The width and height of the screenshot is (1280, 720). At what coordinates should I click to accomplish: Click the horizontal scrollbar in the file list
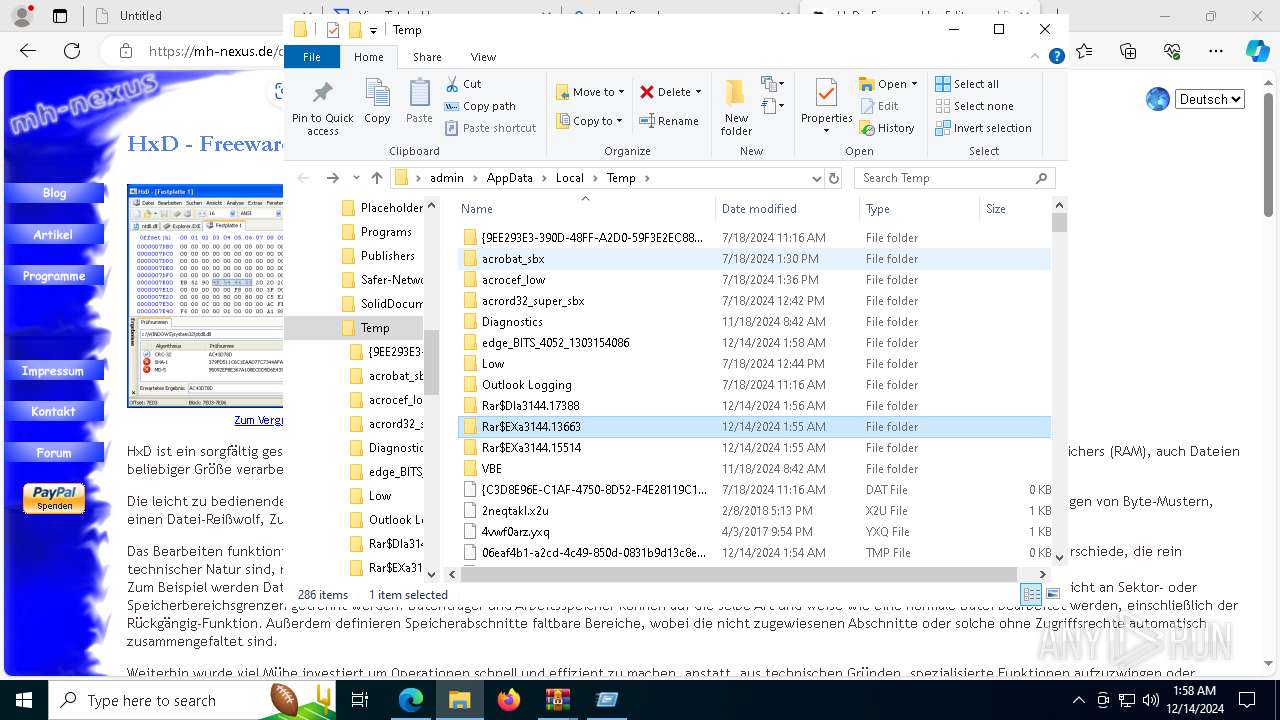point(738,575)
